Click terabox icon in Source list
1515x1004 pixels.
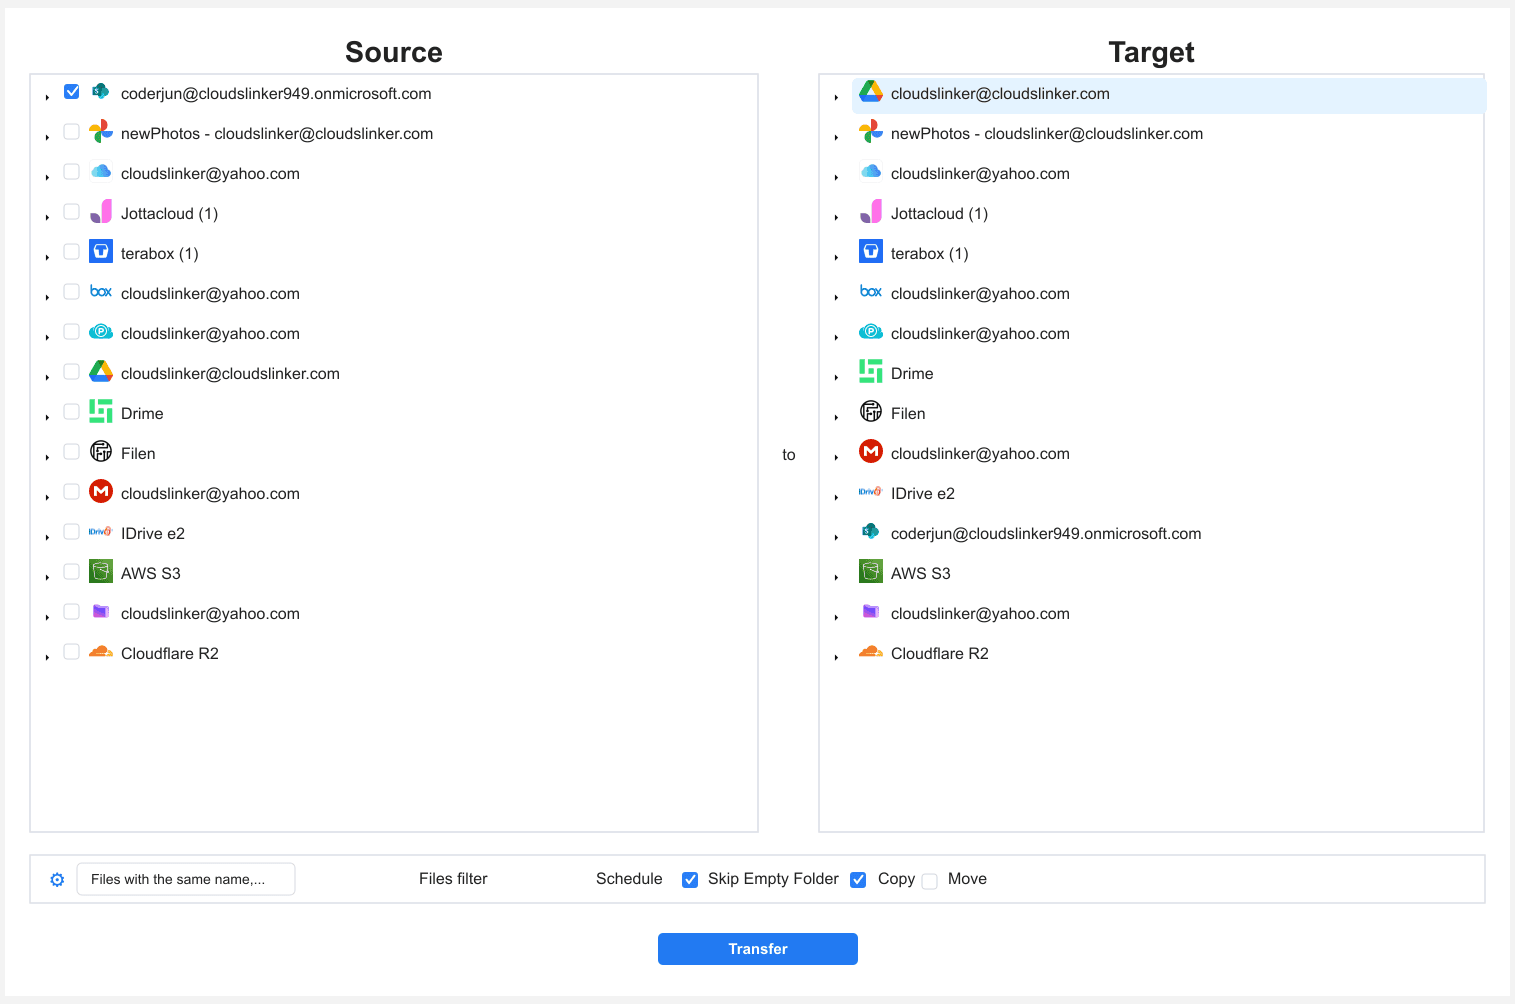pos(101,252)
